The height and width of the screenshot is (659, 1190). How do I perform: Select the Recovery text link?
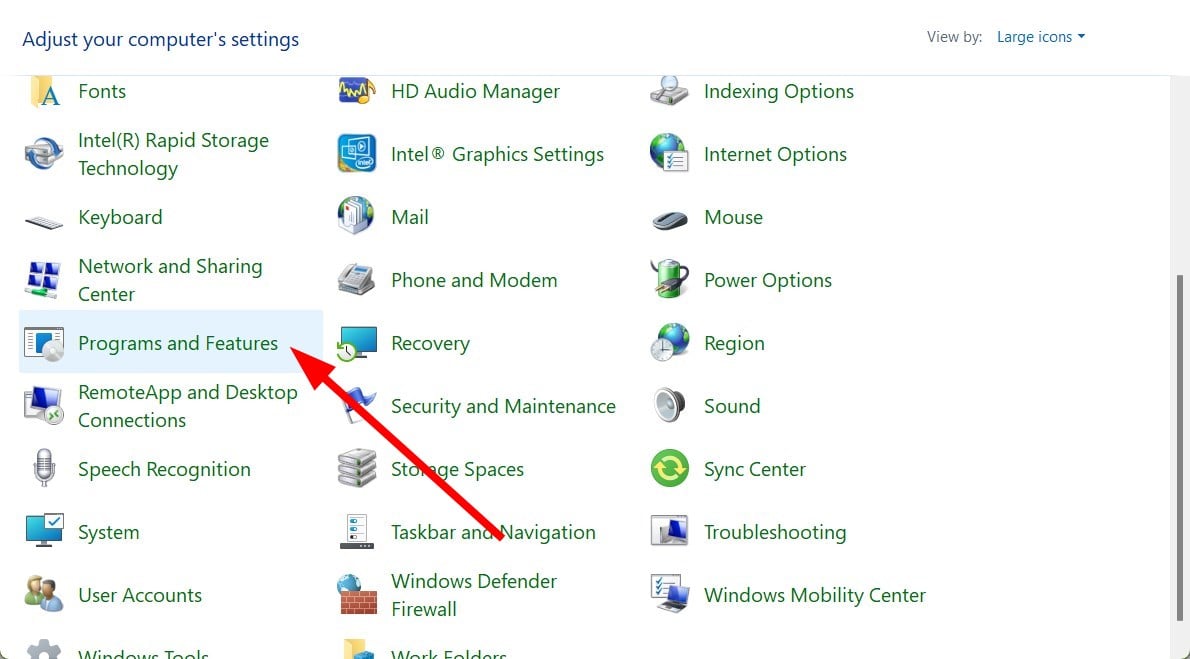(x=430, y=344)
